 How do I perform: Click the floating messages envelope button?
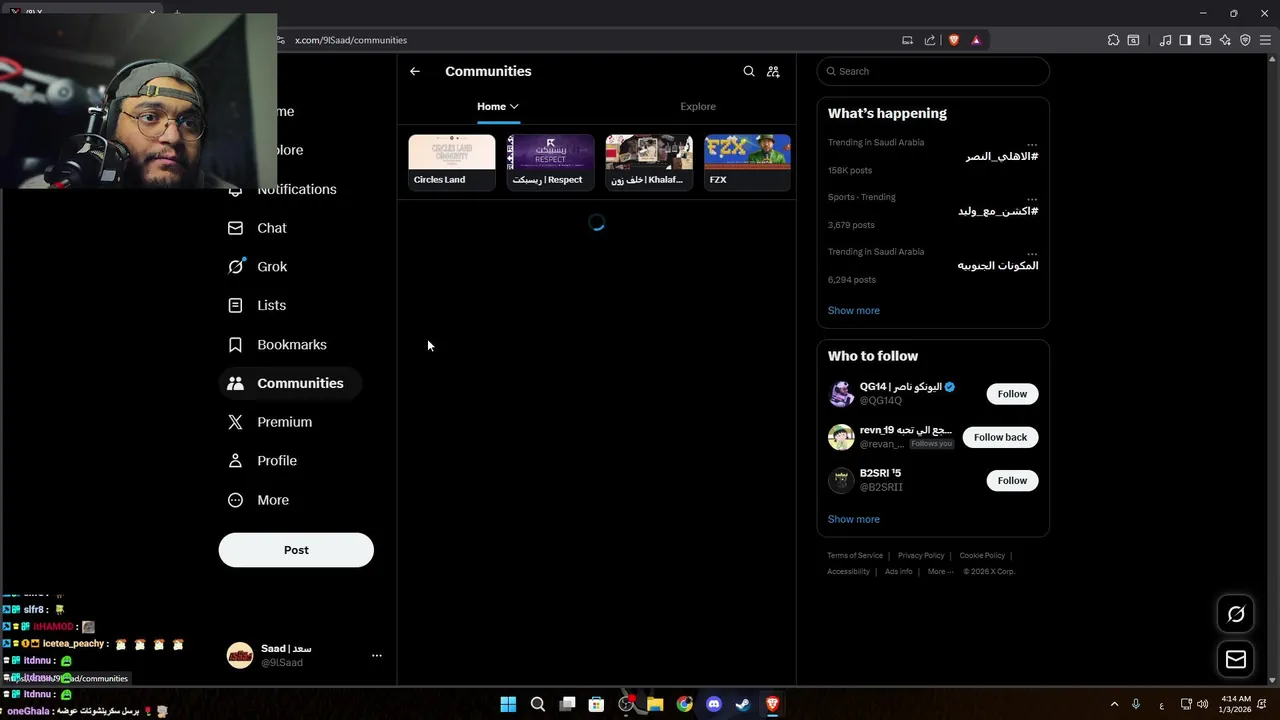[x=1236, y=659]
